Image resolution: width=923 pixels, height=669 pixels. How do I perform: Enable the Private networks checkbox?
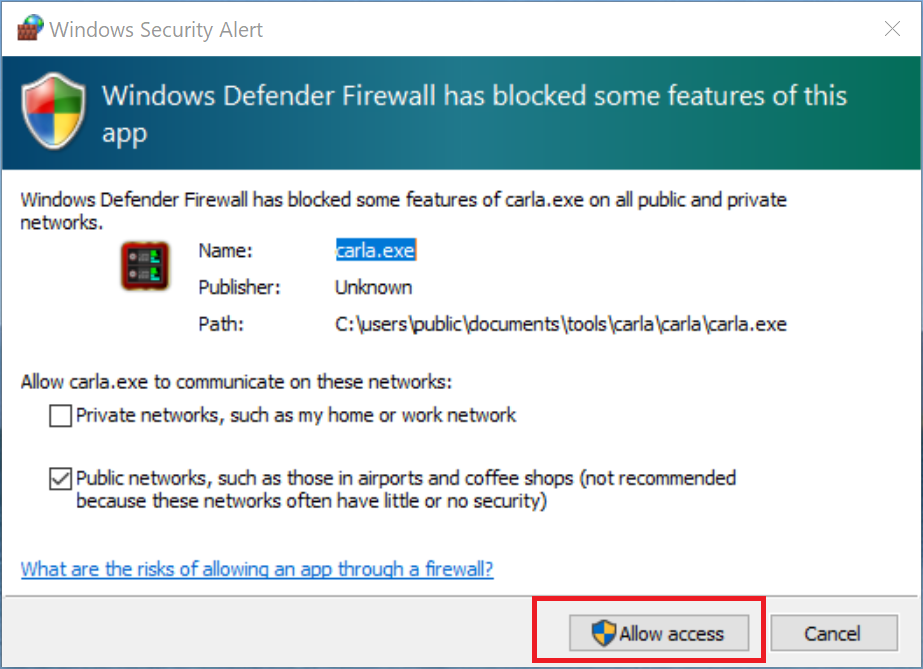pyautogui.click(x=61, y=415)
